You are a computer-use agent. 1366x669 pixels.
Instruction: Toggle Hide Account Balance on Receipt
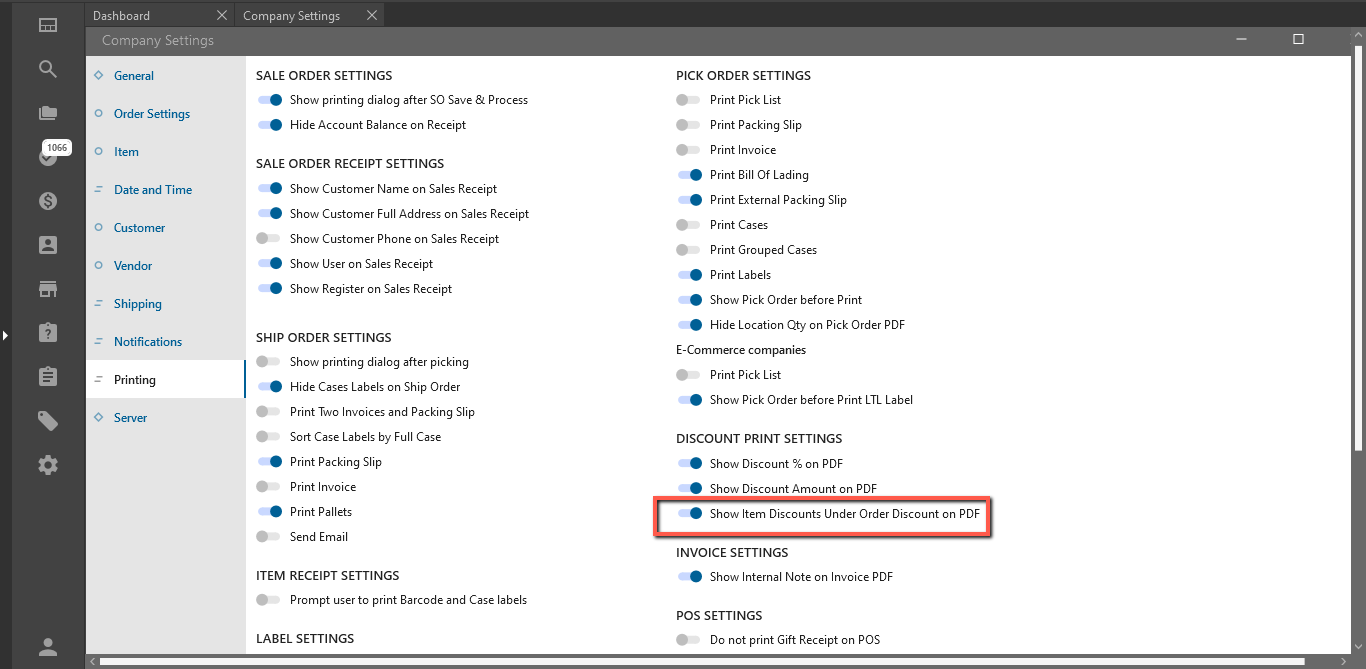point(270,125)
